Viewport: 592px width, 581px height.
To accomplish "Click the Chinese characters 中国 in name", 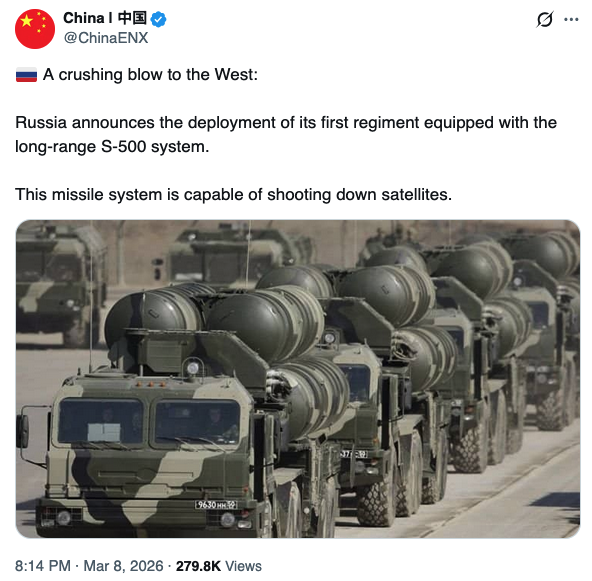I will coord(132,18).
